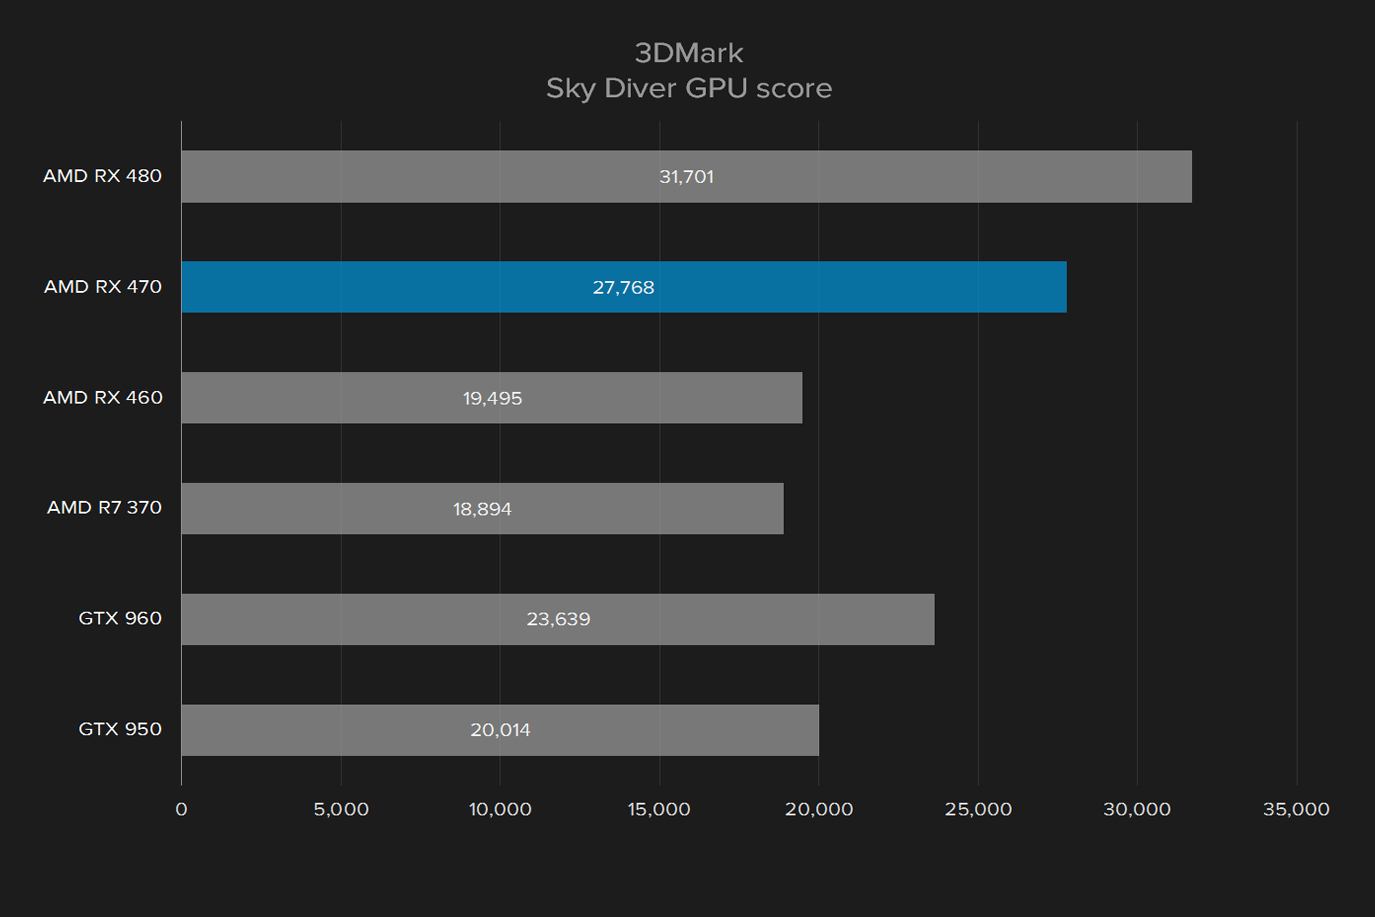Select the AMD RX 470 label

pos(103,287)
